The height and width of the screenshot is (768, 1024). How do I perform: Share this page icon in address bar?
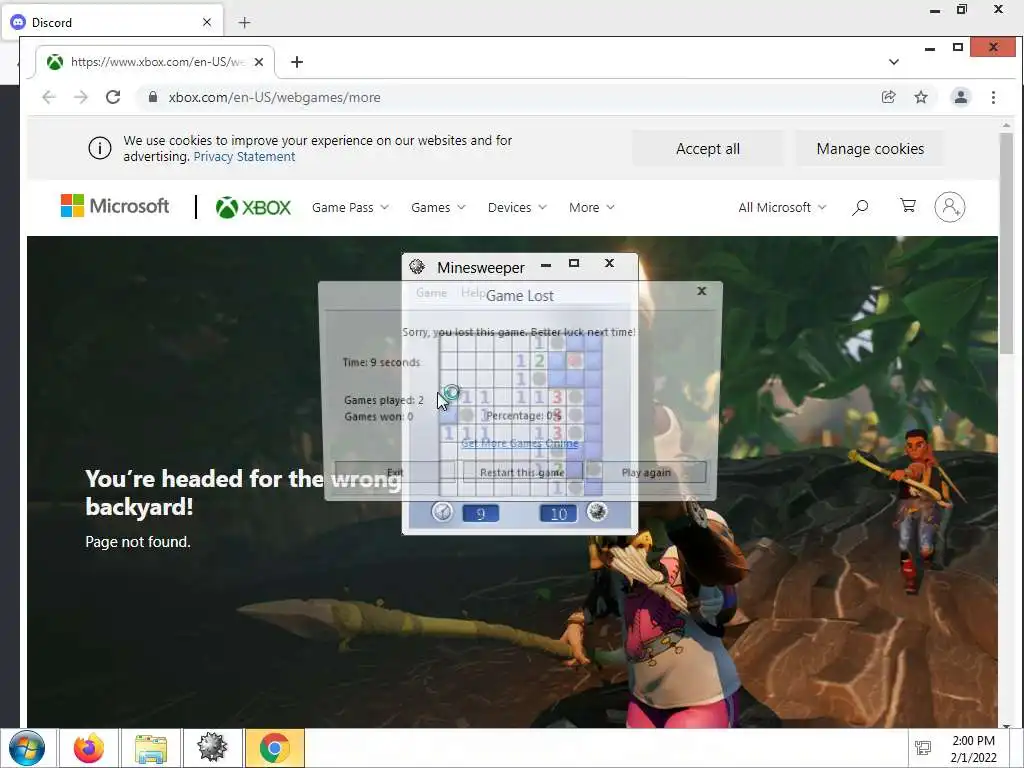tap(888, 97)
